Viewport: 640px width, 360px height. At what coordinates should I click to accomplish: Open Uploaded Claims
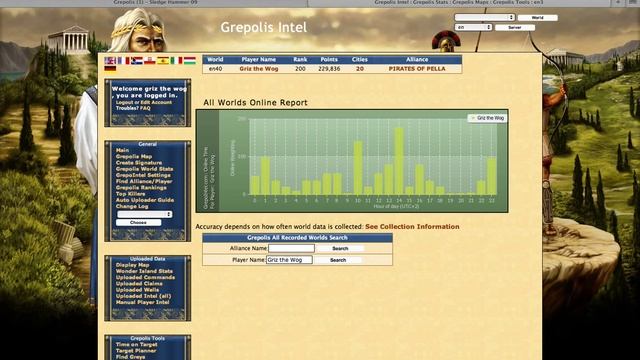coord(139,284)
